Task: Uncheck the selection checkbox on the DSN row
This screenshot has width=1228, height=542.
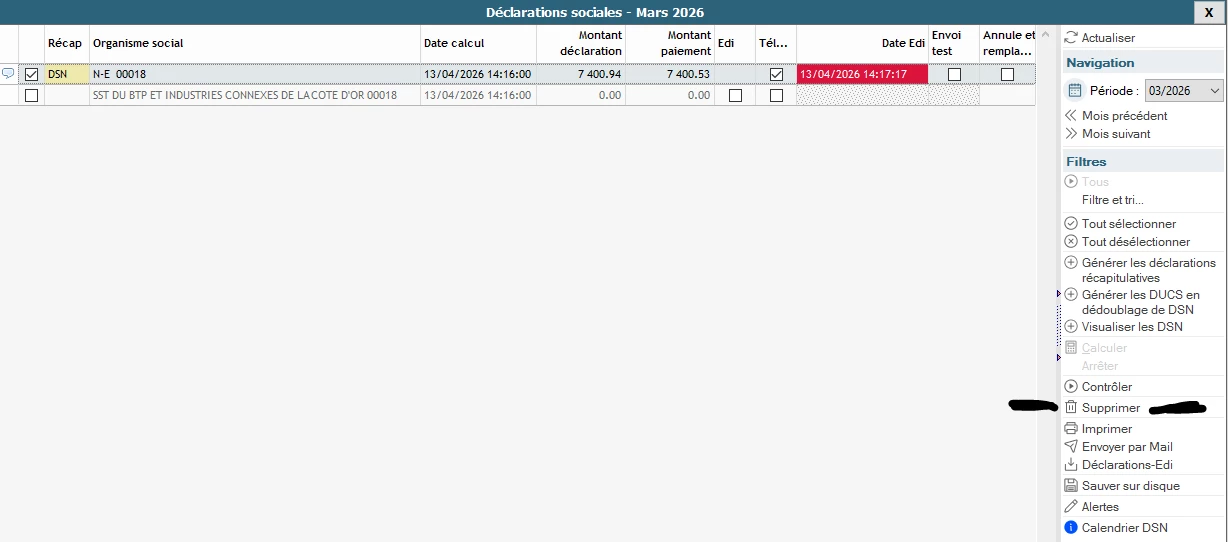Action: [31, 74]
